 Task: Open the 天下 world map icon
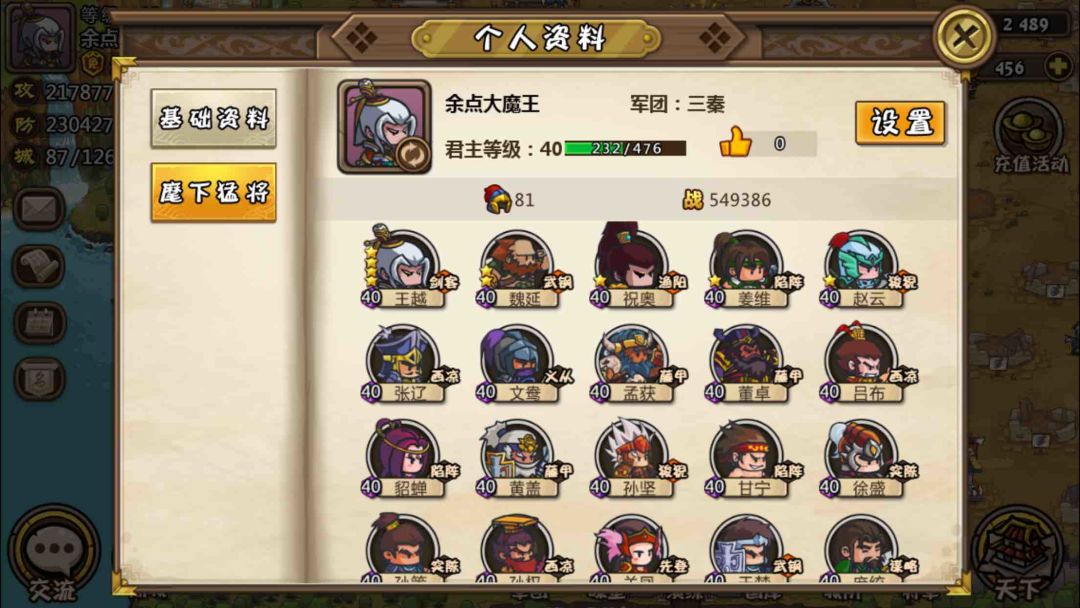(x=1020, y=556)
